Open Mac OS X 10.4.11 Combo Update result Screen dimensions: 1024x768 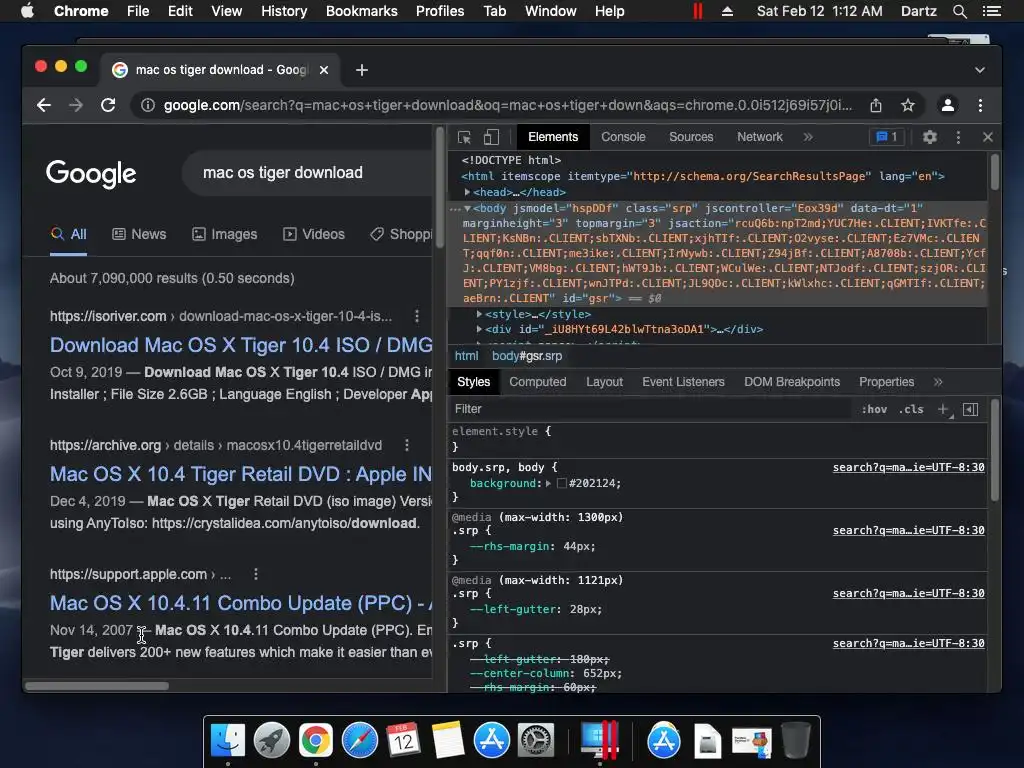241,603
